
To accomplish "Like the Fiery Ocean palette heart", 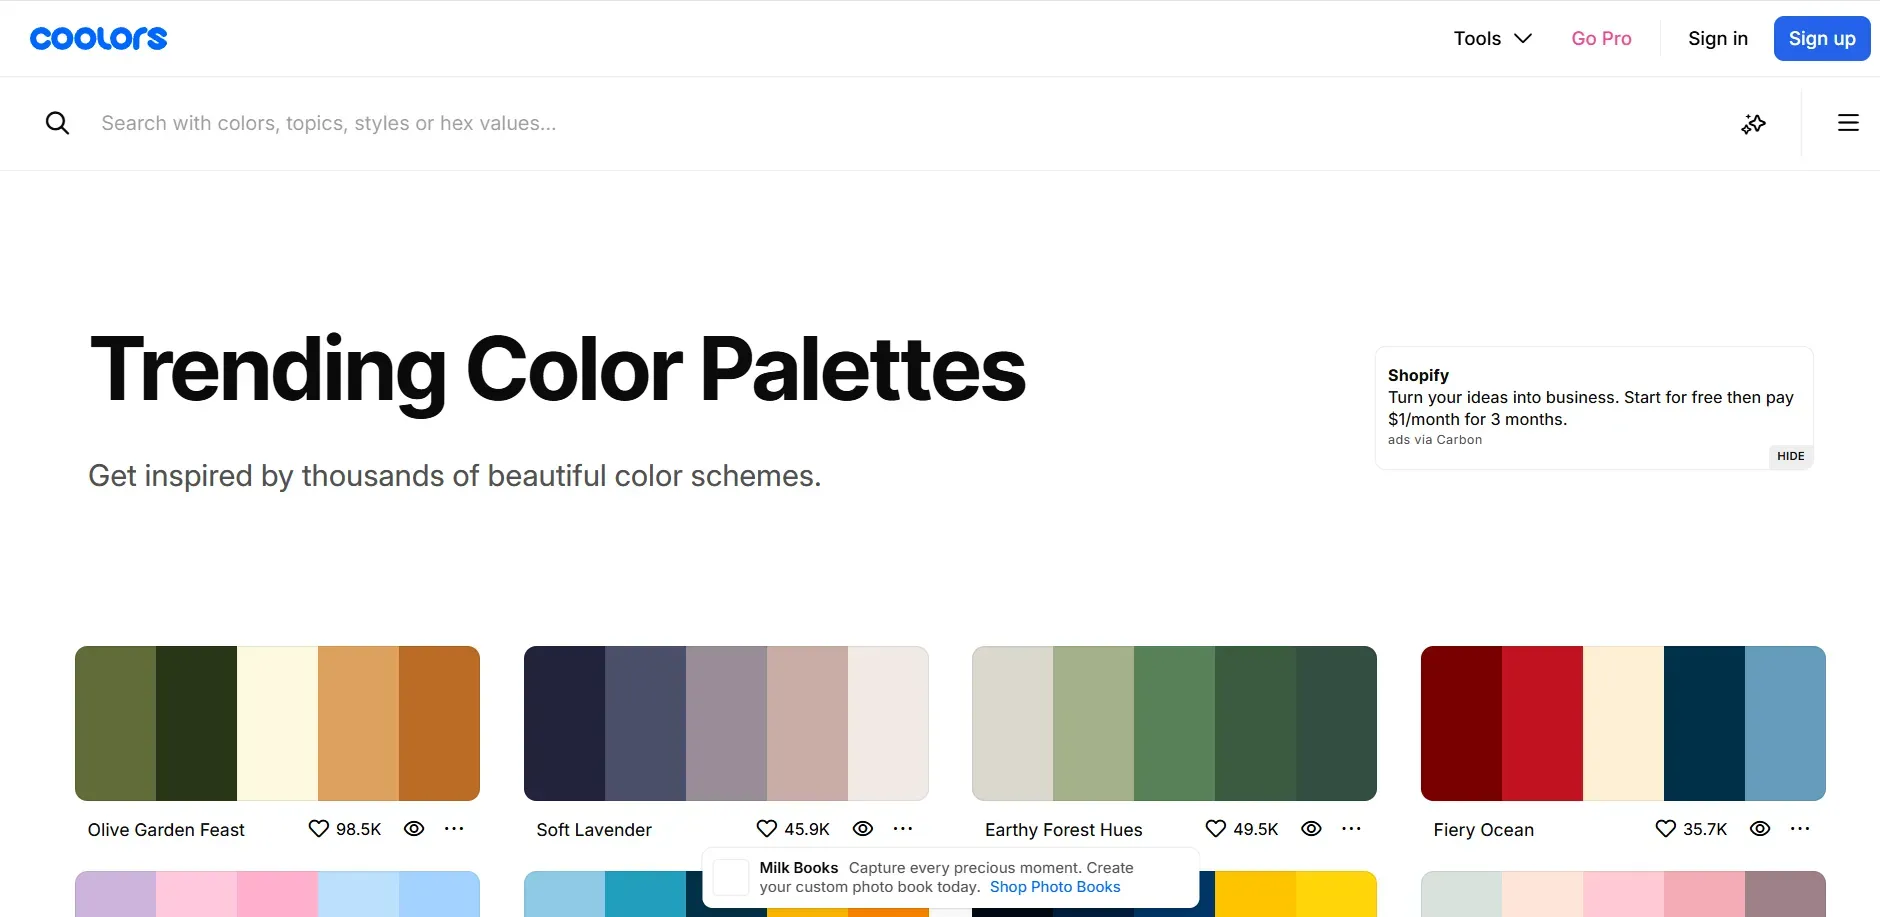I will tap(1664, 828).
